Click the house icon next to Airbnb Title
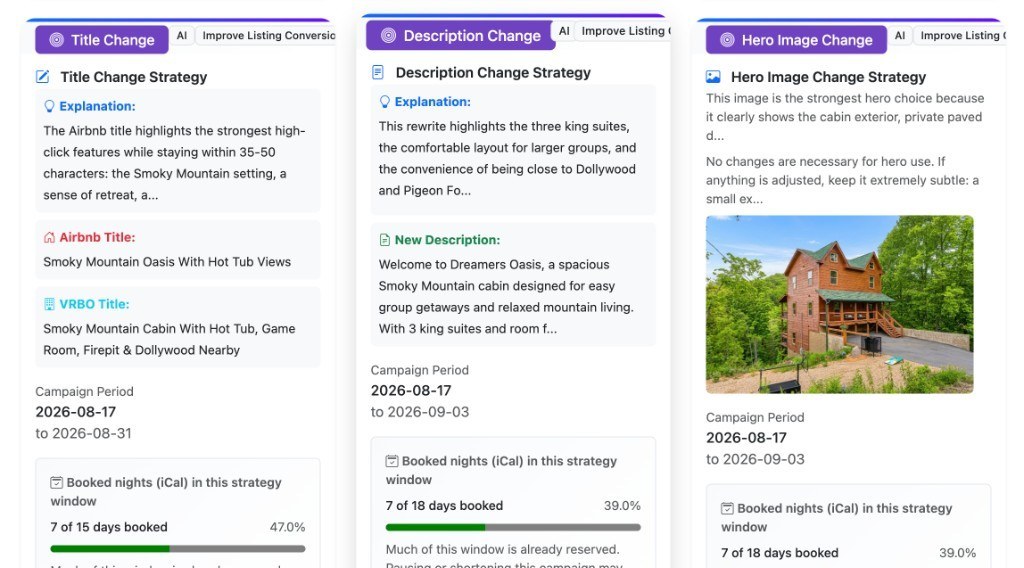The width and height of the screenshot is (1024, 568). point(49,237)
